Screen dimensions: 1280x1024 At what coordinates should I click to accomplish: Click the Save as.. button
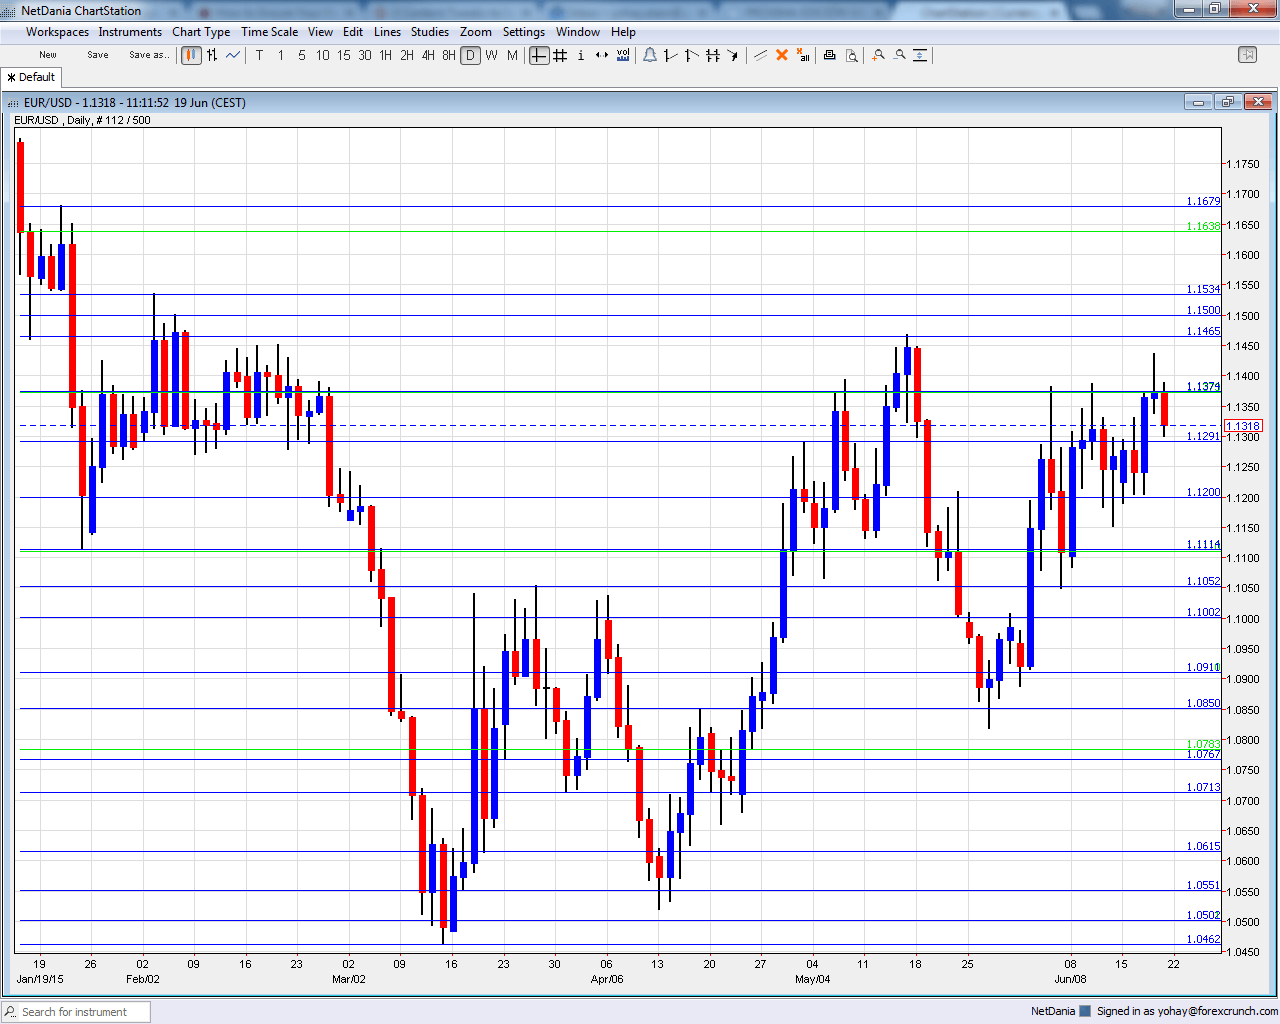149,55
